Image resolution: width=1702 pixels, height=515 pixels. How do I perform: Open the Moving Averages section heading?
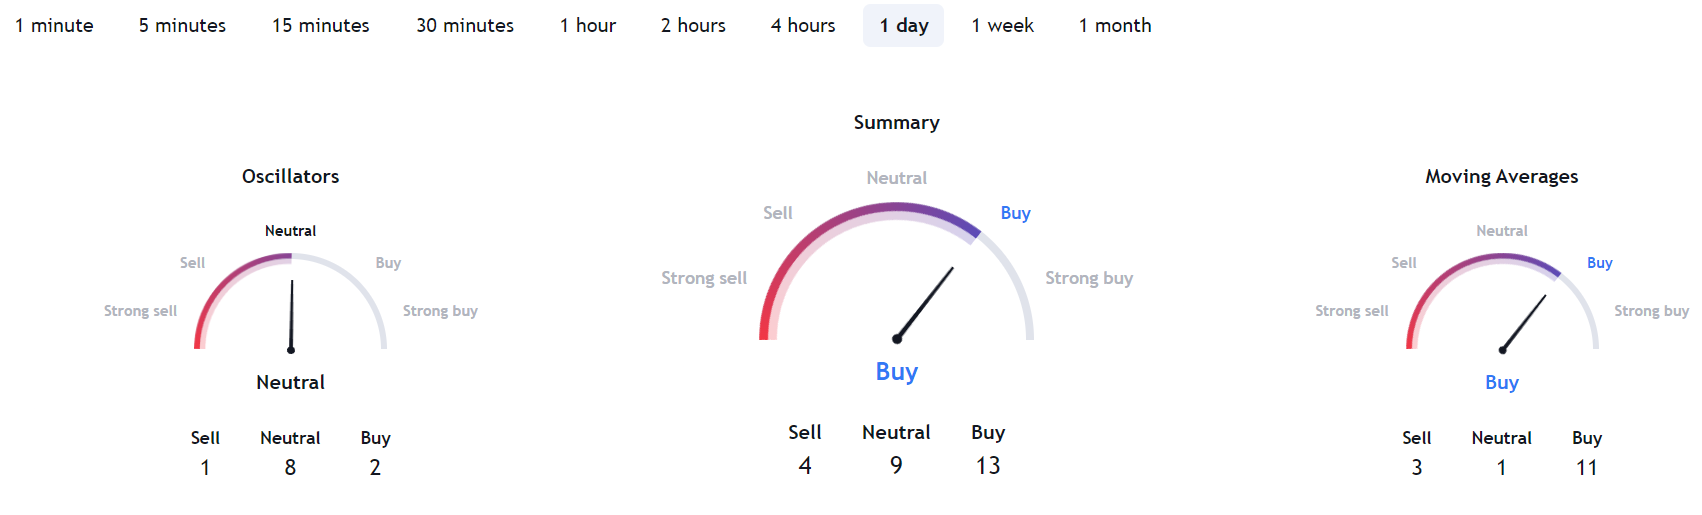click(x=1501, y=176)
